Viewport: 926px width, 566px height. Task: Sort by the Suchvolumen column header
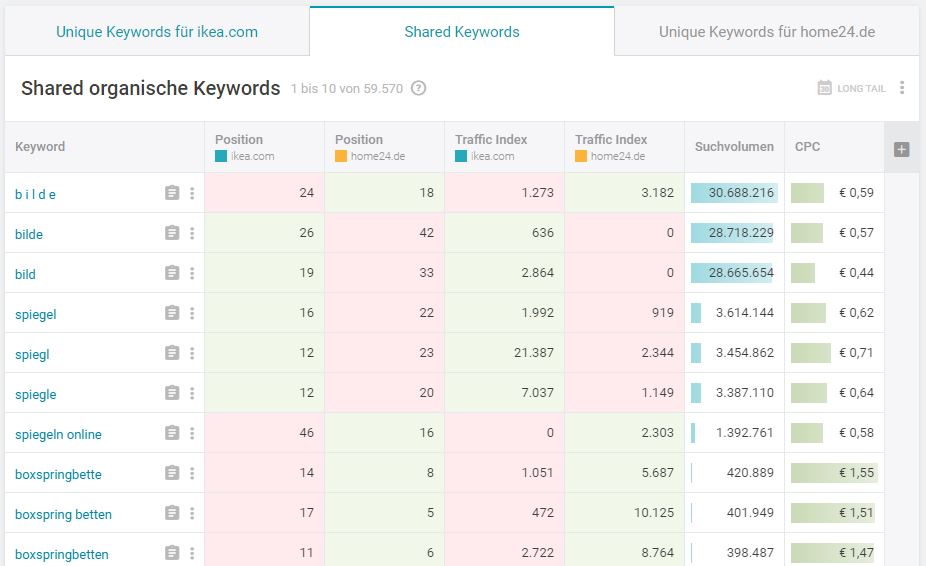point(734,147)
